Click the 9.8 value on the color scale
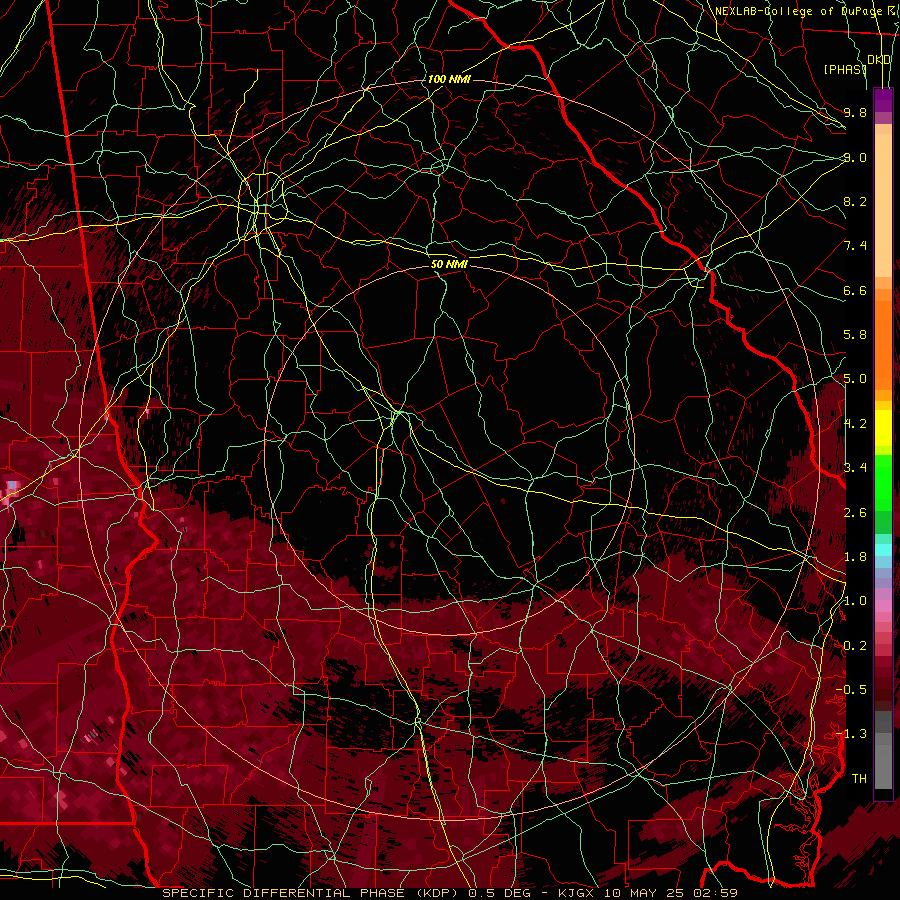This screenshot has width=900, height=900. pos(855,112)
